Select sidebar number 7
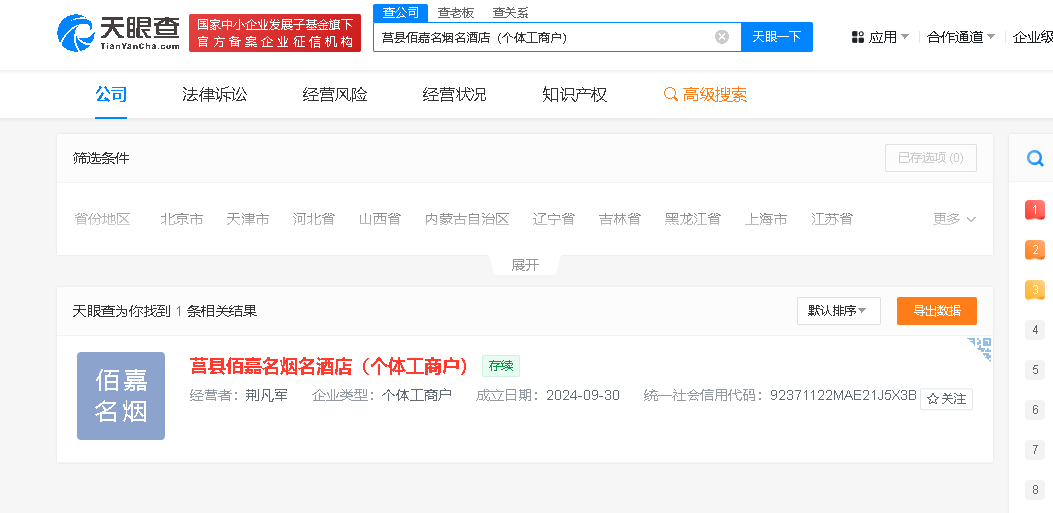 pos(1035,449)
